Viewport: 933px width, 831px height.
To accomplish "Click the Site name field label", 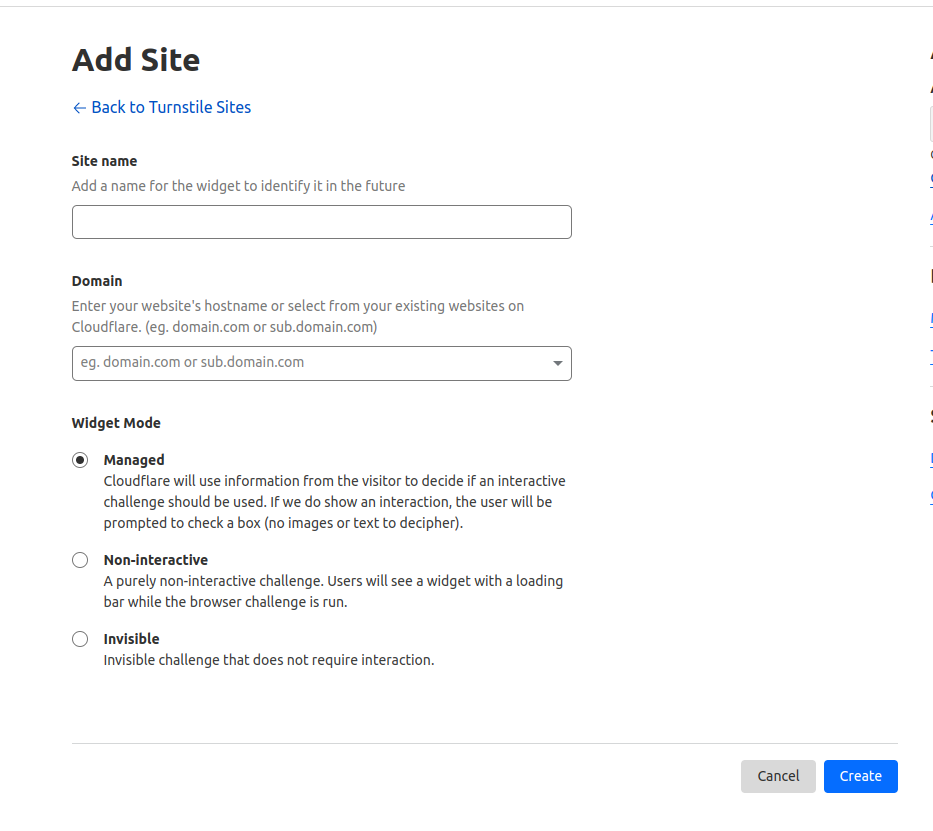I will point(104,161).
